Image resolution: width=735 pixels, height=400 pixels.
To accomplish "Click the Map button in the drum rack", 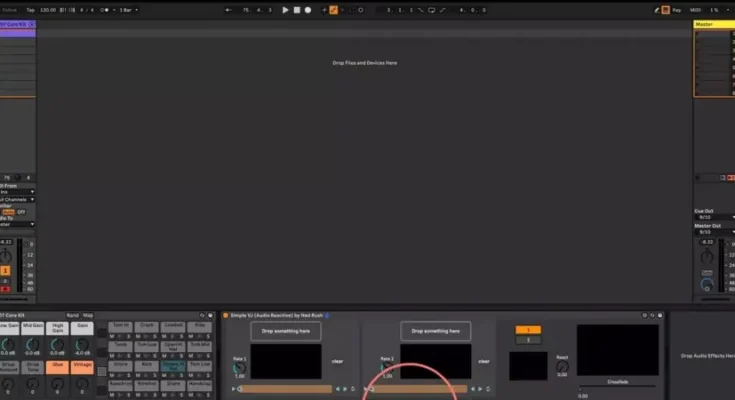I will [x=88, y=315].
